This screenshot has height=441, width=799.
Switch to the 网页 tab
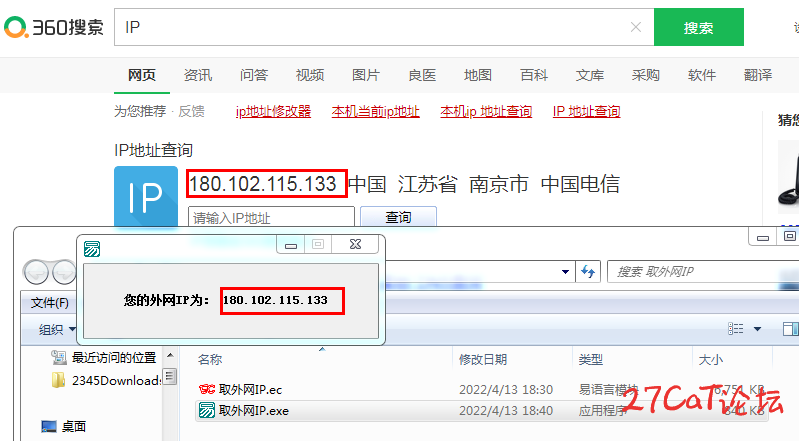point(142,75)
